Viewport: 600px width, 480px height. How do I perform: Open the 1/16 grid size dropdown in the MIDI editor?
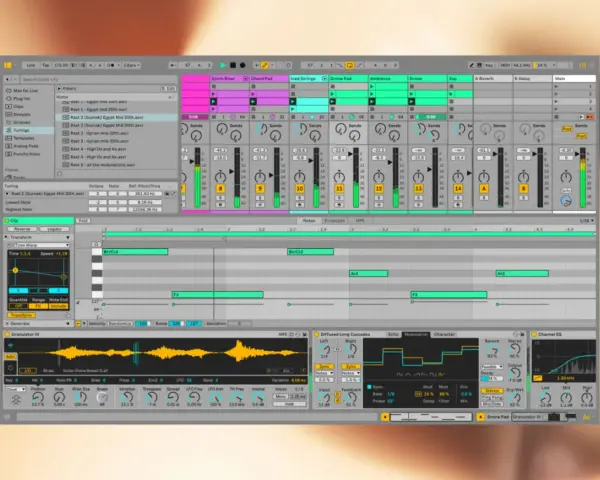(x=587, y=221)
